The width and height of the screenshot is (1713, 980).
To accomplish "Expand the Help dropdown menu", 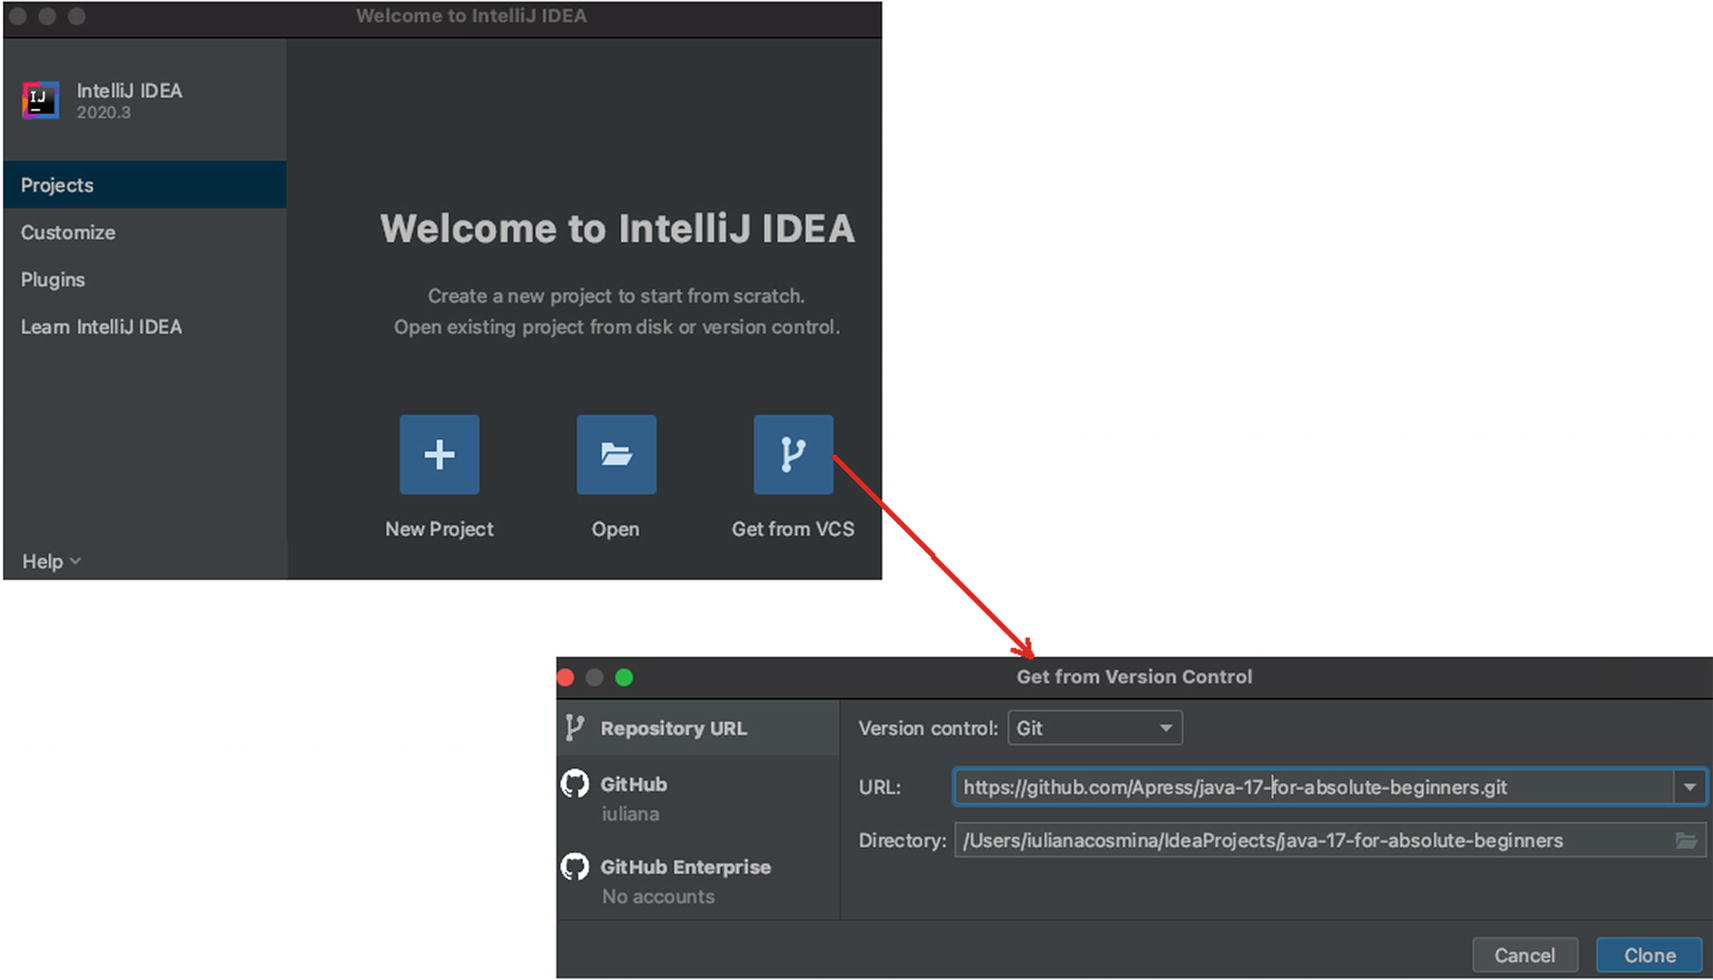I will (51, 561).
